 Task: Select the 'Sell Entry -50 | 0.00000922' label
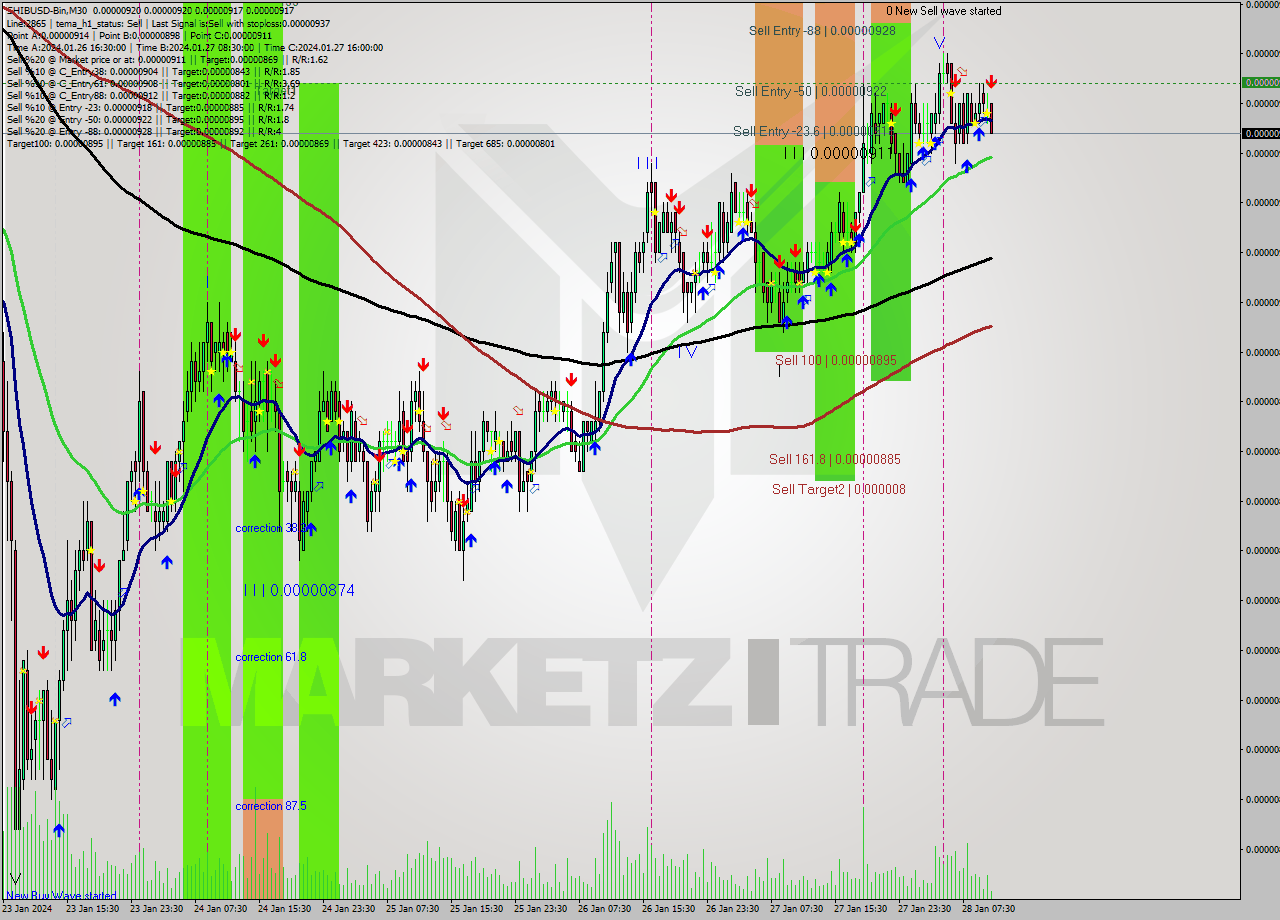tap(810, 91)
